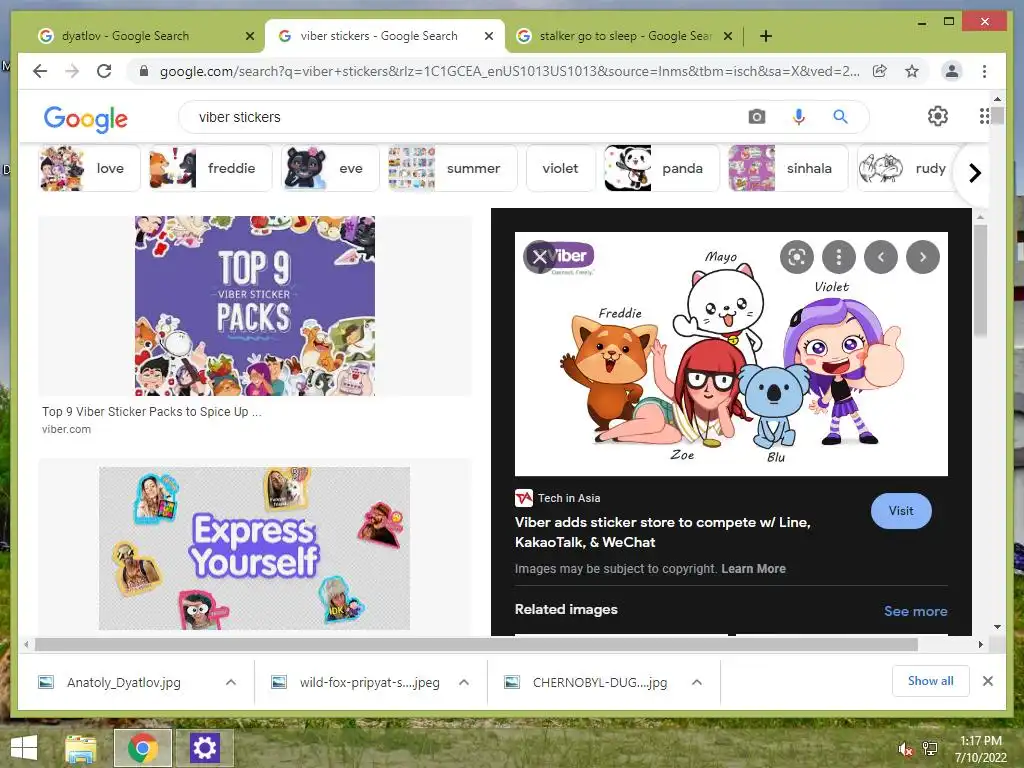Open Google quick settings gear

coord(937,116)
